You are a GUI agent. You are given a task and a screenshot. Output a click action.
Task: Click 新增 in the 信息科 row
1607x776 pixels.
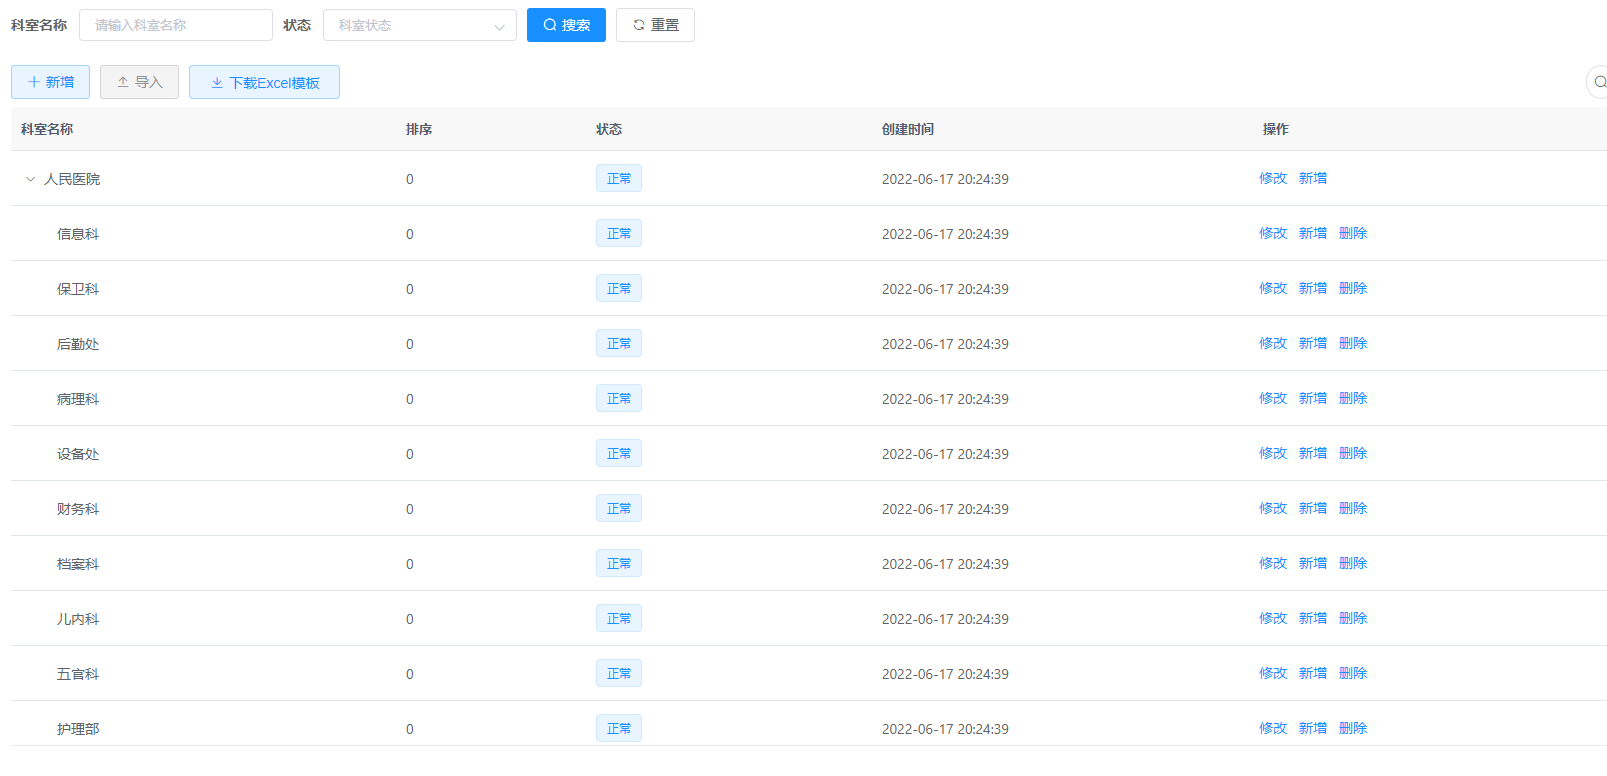tap(1313, 233)
